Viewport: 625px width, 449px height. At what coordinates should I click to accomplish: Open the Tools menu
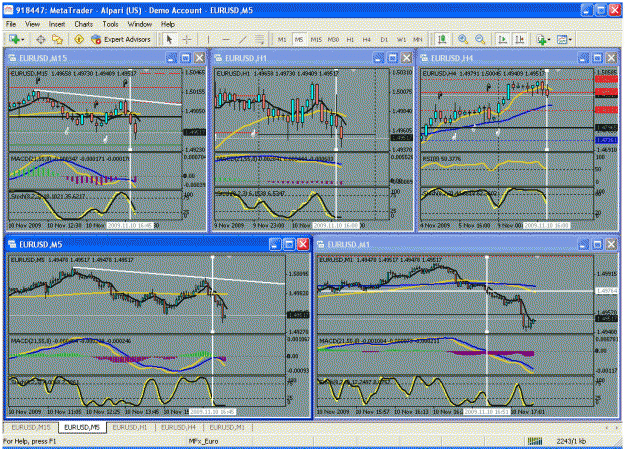point(110,24)
